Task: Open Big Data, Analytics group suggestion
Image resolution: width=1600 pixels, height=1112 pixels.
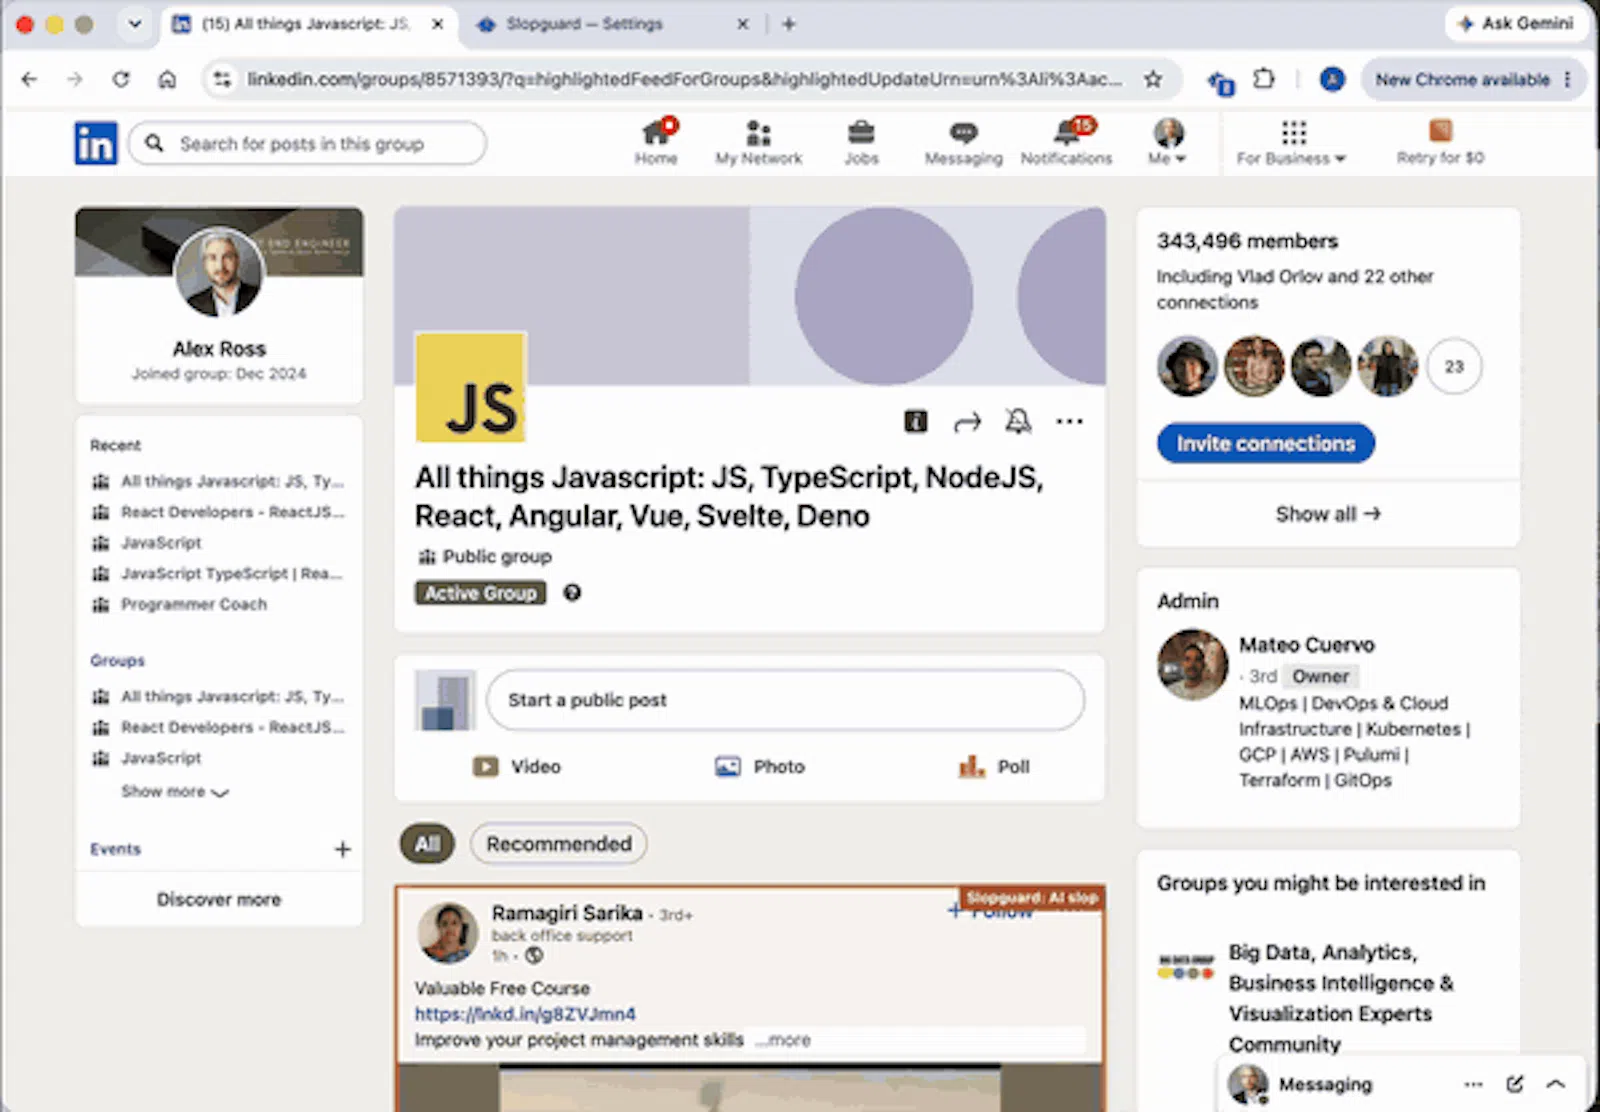Action: pos(1341,998)
